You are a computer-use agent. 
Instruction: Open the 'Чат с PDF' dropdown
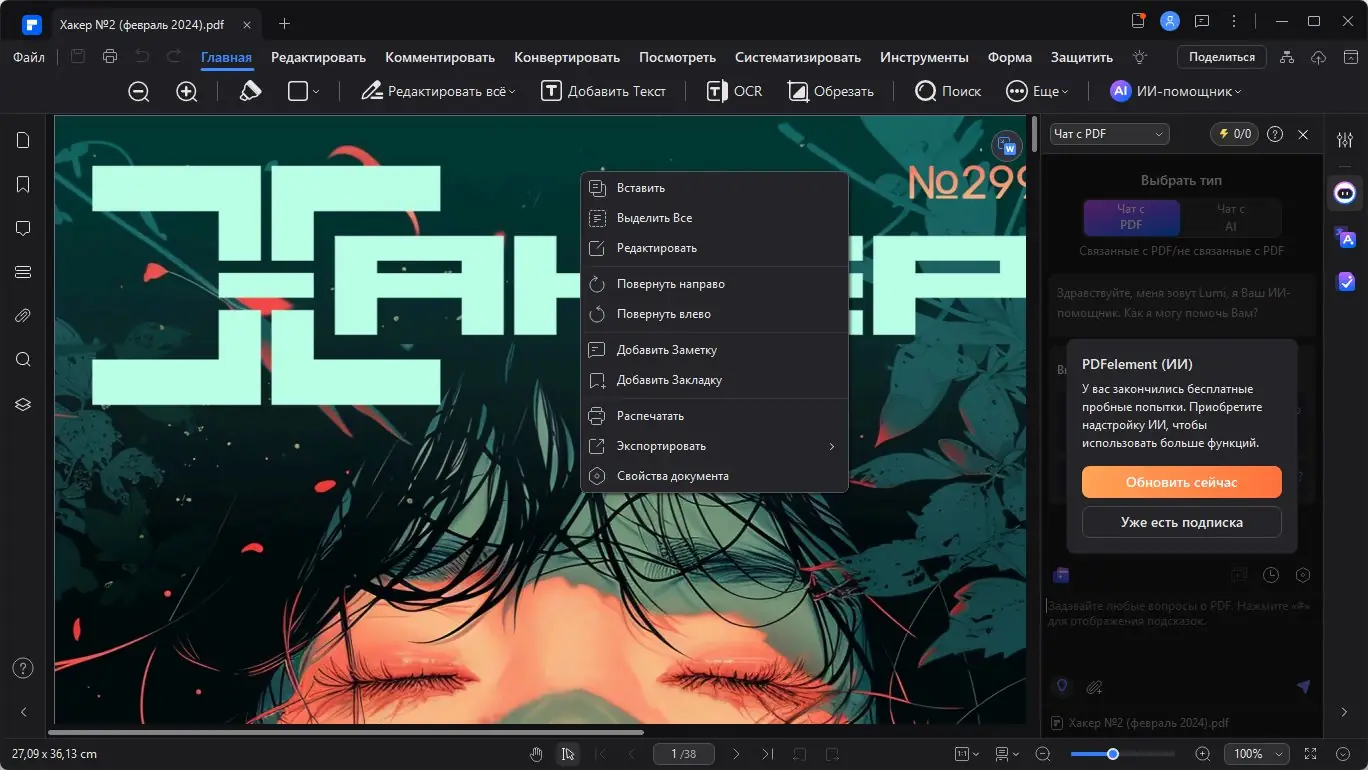click(x=1110, y=134)
